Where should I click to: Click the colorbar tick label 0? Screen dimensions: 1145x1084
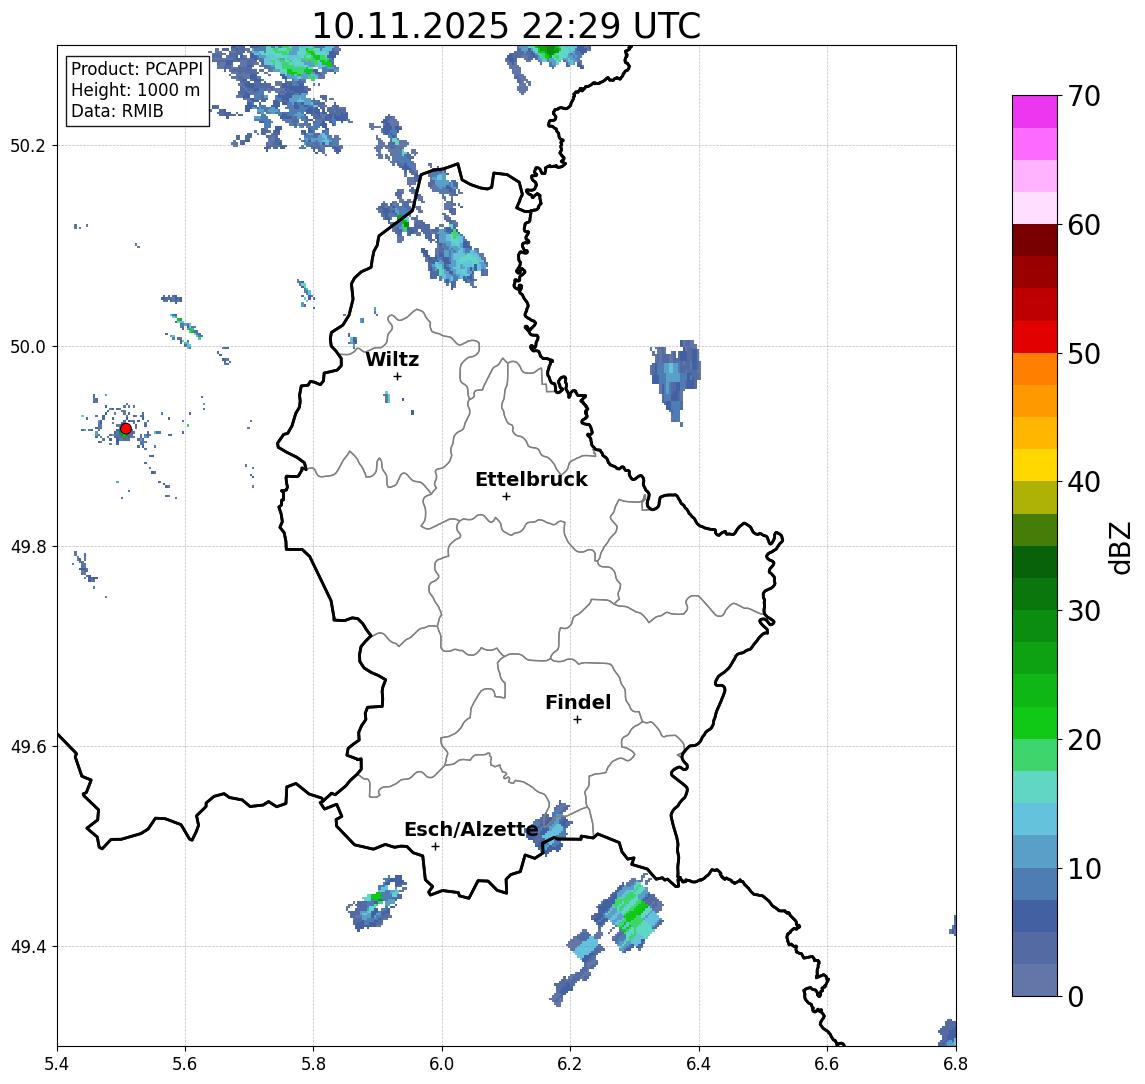click(1076, 996)
